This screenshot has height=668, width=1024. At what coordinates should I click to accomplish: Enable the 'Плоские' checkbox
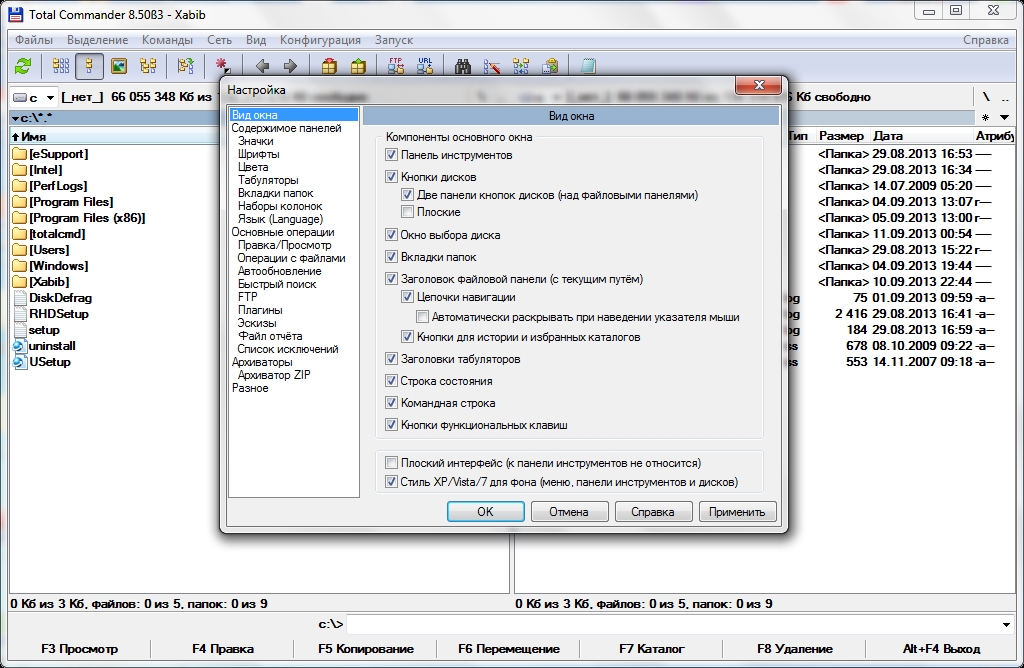pos(408,212)
